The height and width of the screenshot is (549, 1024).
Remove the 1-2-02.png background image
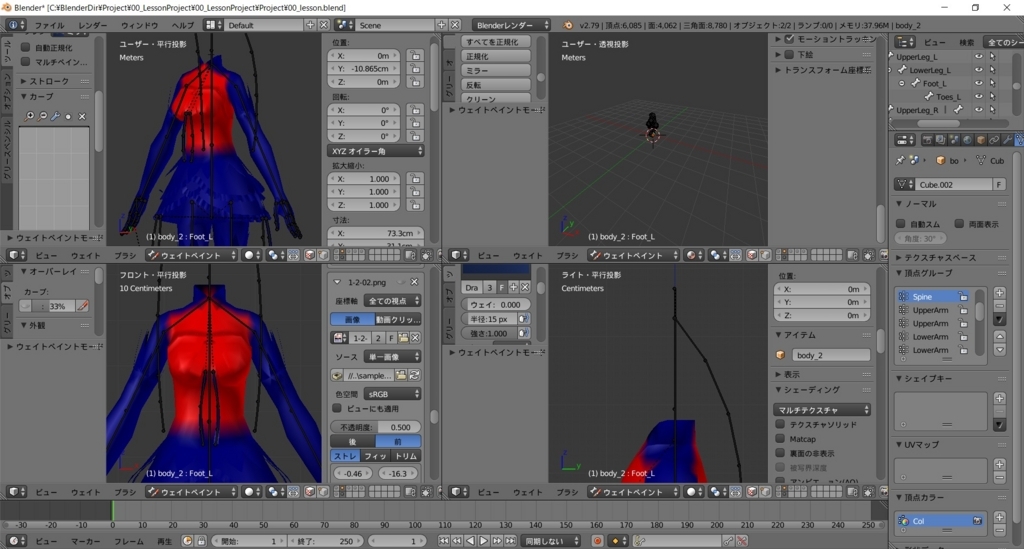[x=414, y=282]
